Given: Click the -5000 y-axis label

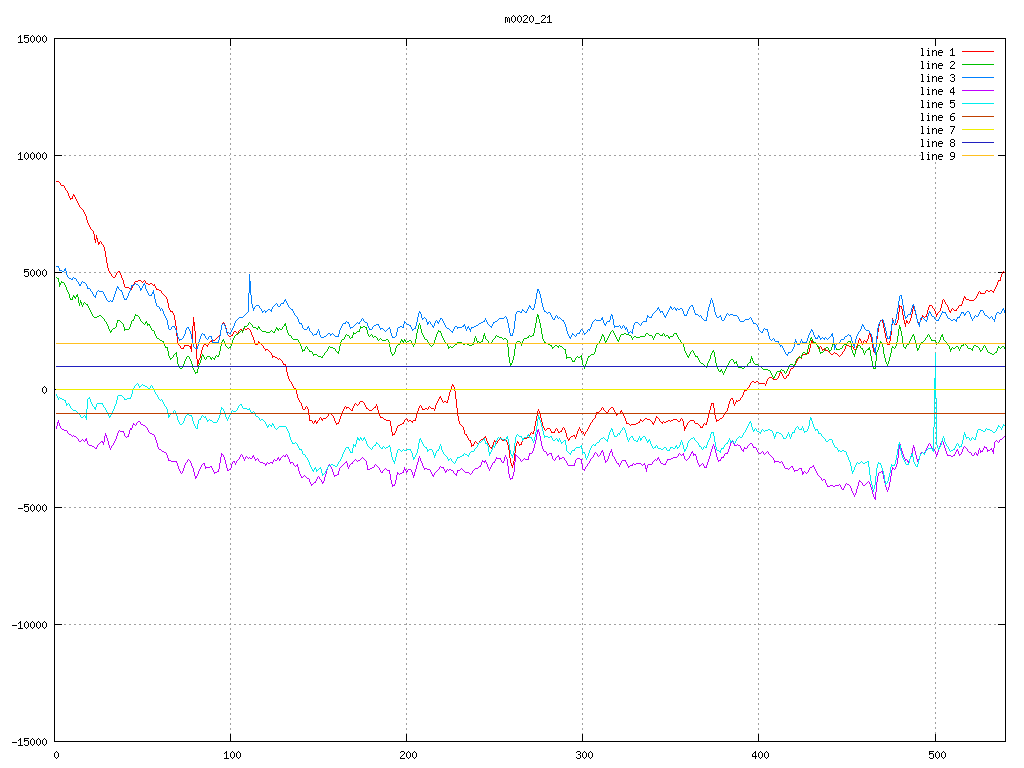Looking at the screenshot, I should click(x=31, y=507).
